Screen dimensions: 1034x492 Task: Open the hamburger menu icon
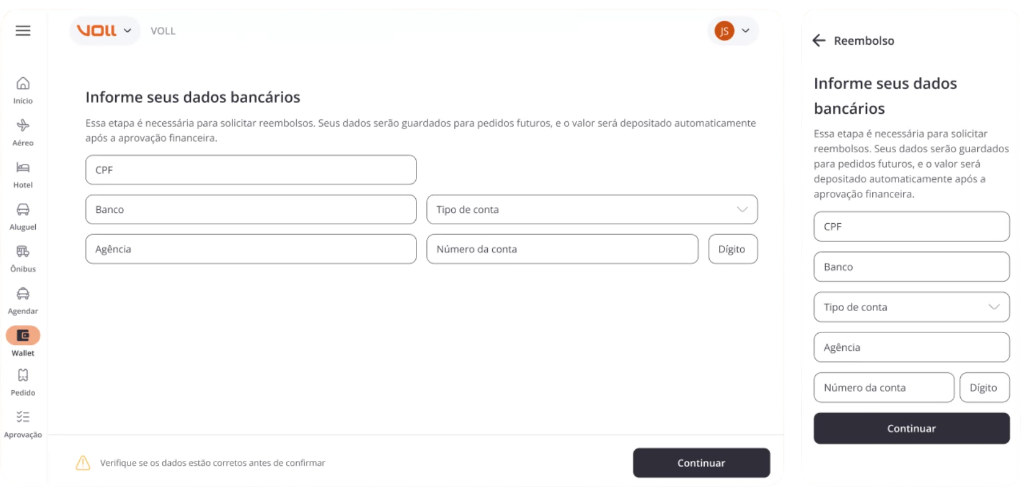click(23, 30)
